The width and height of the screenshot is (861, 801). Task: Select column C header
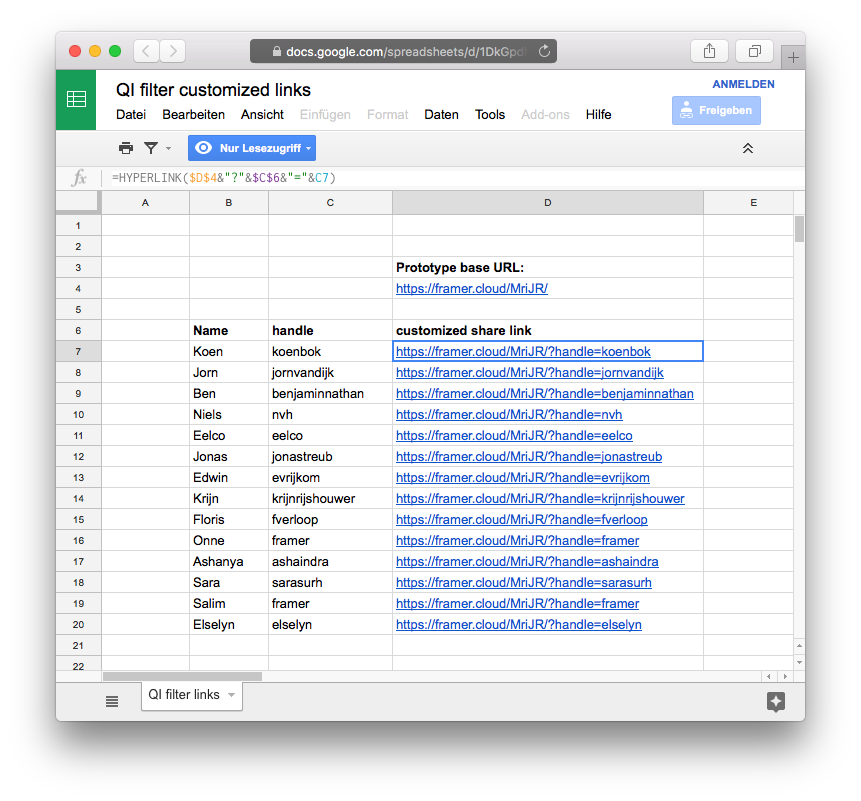331,203
